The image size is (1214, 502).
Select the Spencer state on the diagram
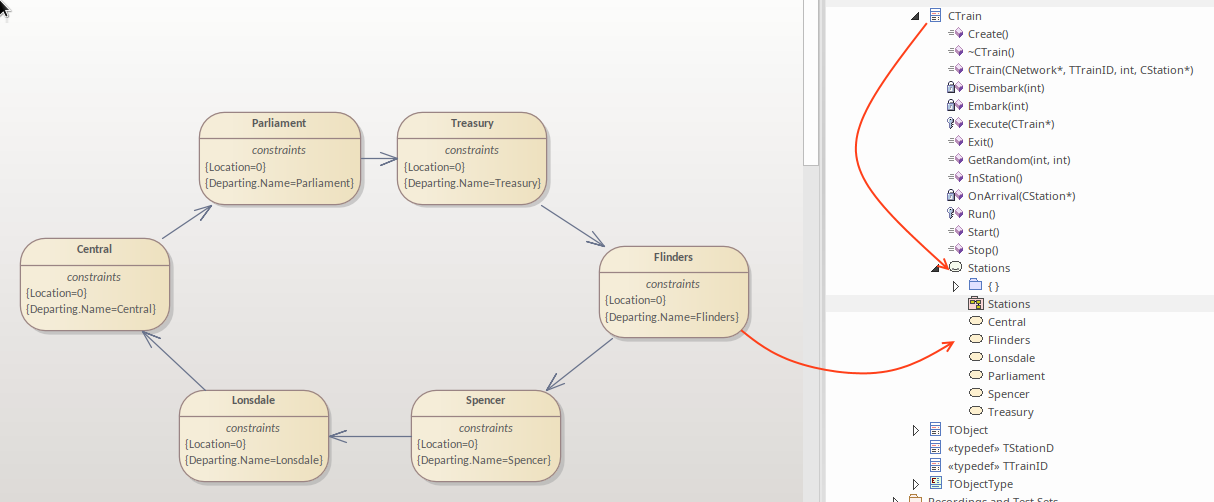(485, 435)
